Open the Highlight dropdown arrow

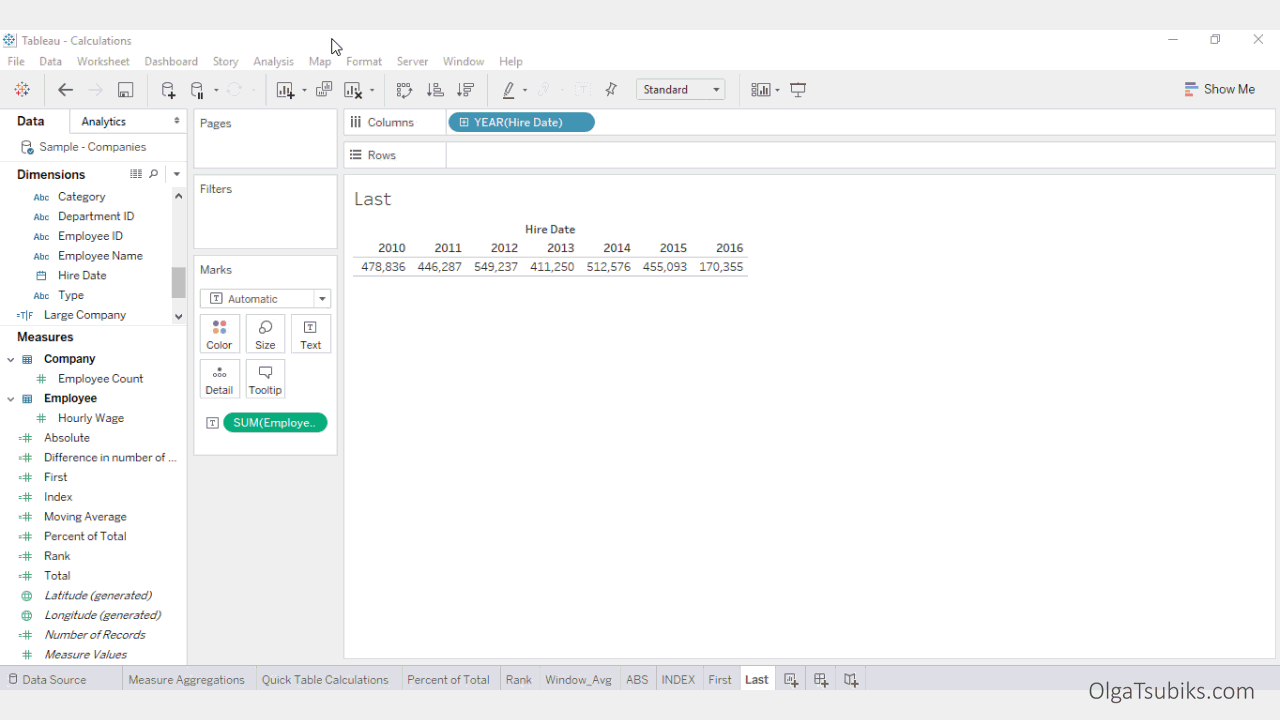(x=525, y=90)
